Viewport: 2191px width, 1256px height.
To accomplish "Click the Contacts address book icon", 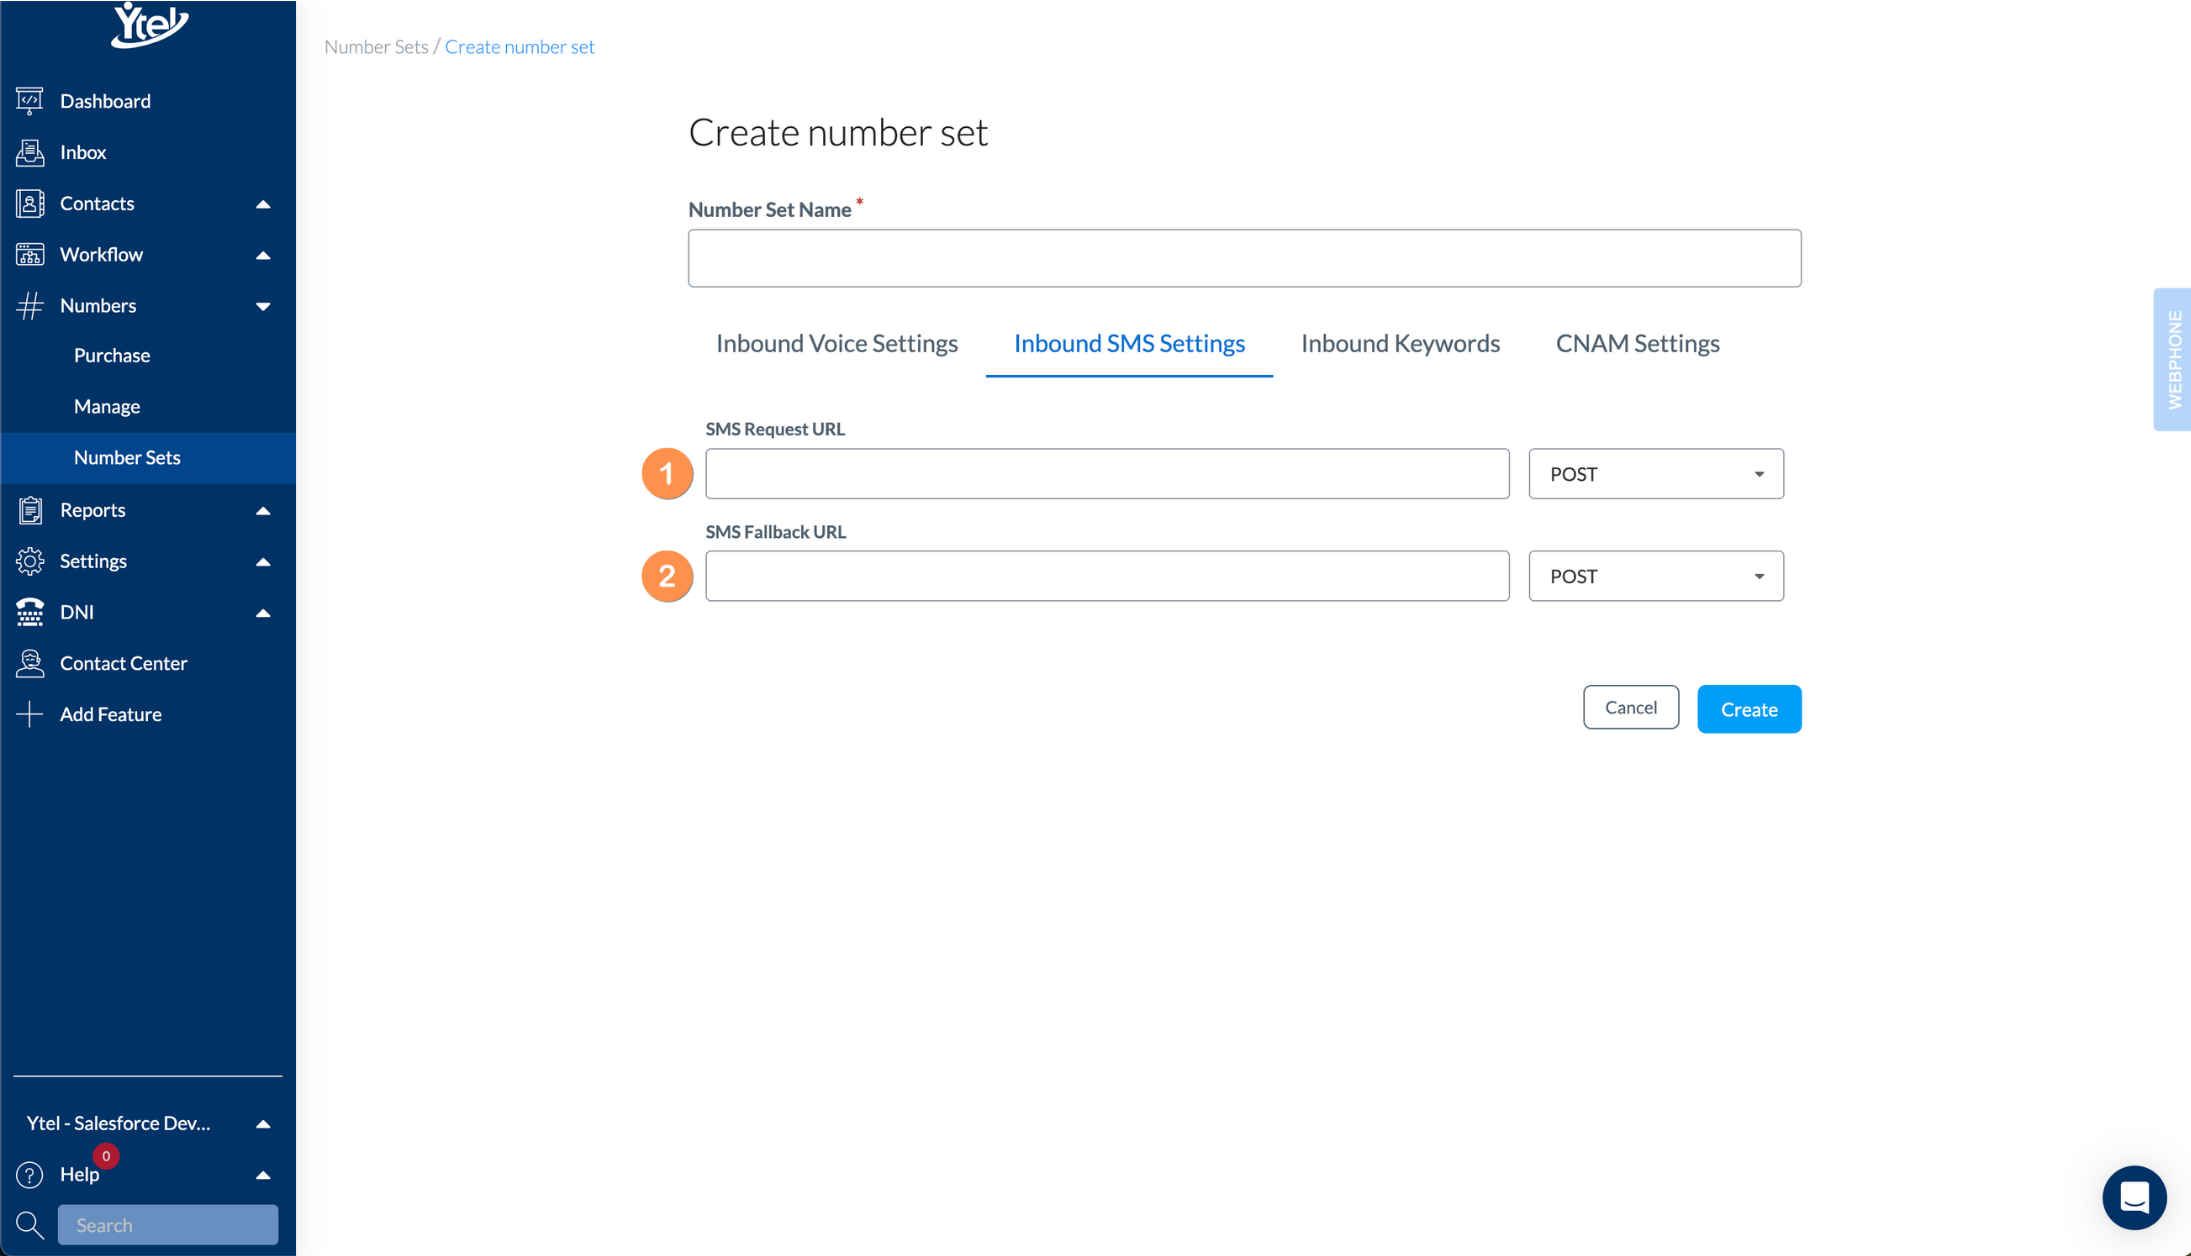I will [30, 203].
